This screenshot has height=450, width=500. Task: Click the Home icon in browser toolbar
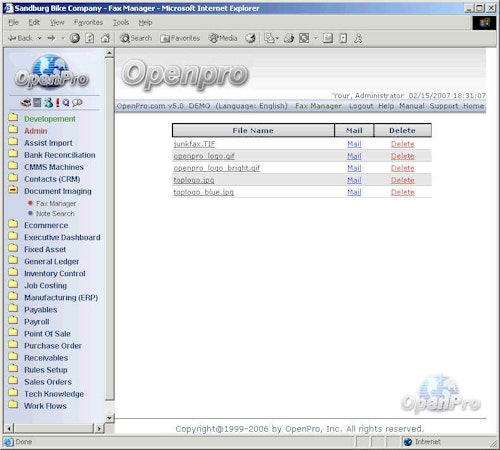105,38
